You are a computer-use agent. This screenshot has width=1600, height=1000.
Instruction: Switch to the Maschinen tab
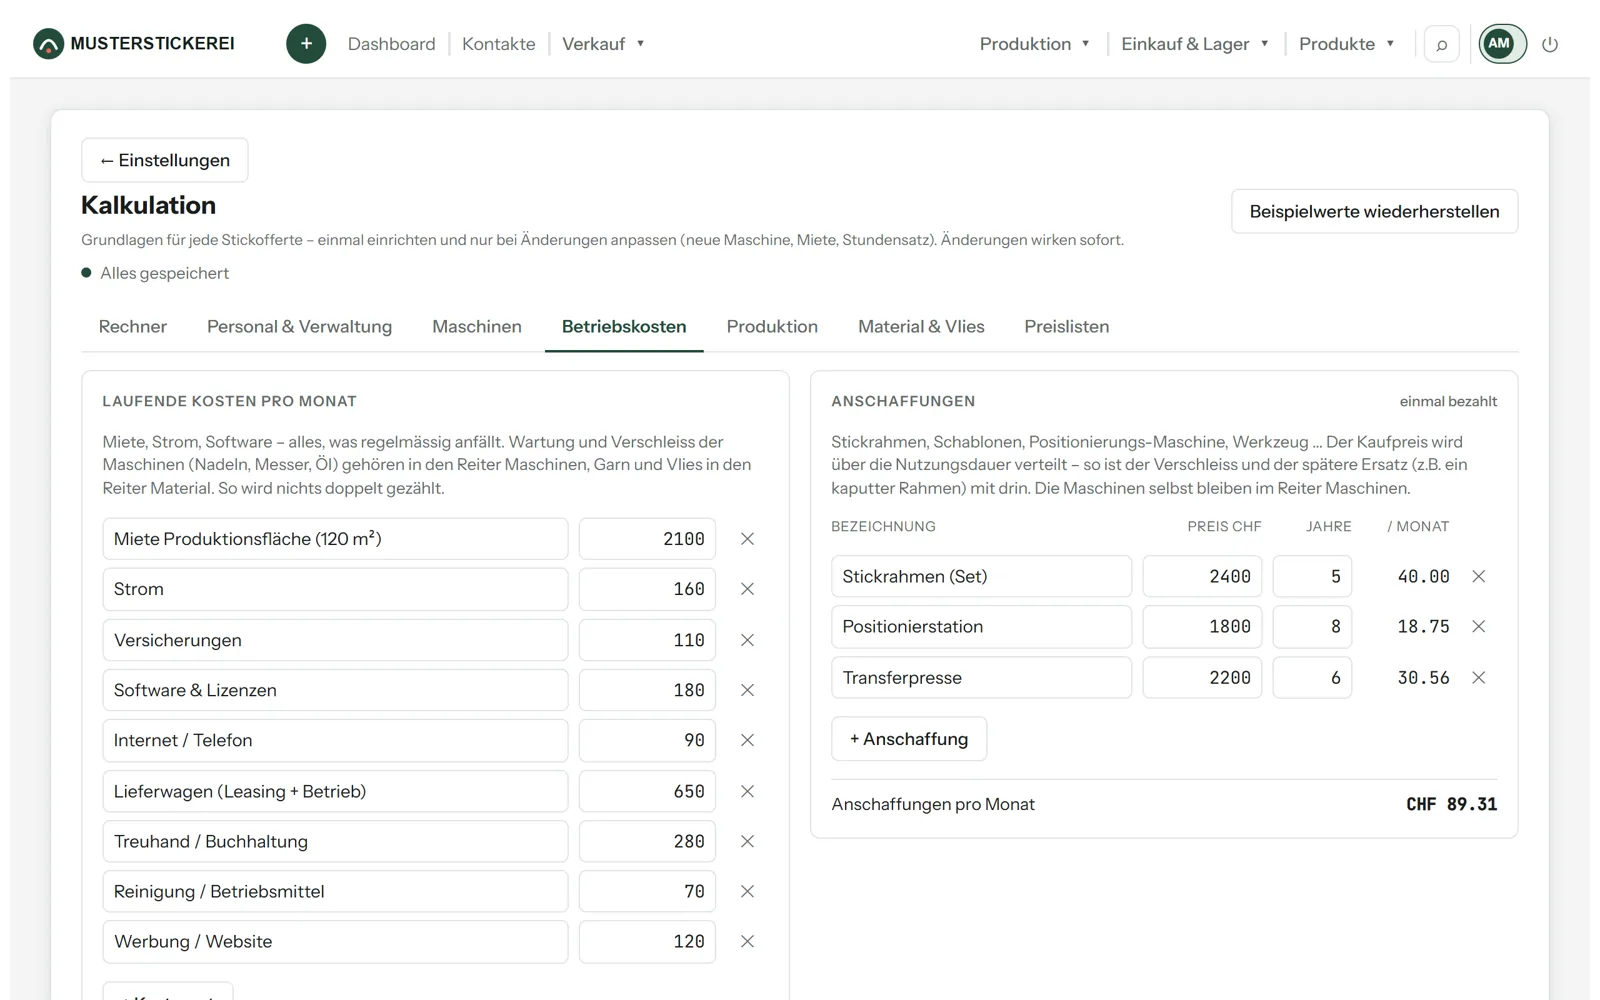click(477, 327)
